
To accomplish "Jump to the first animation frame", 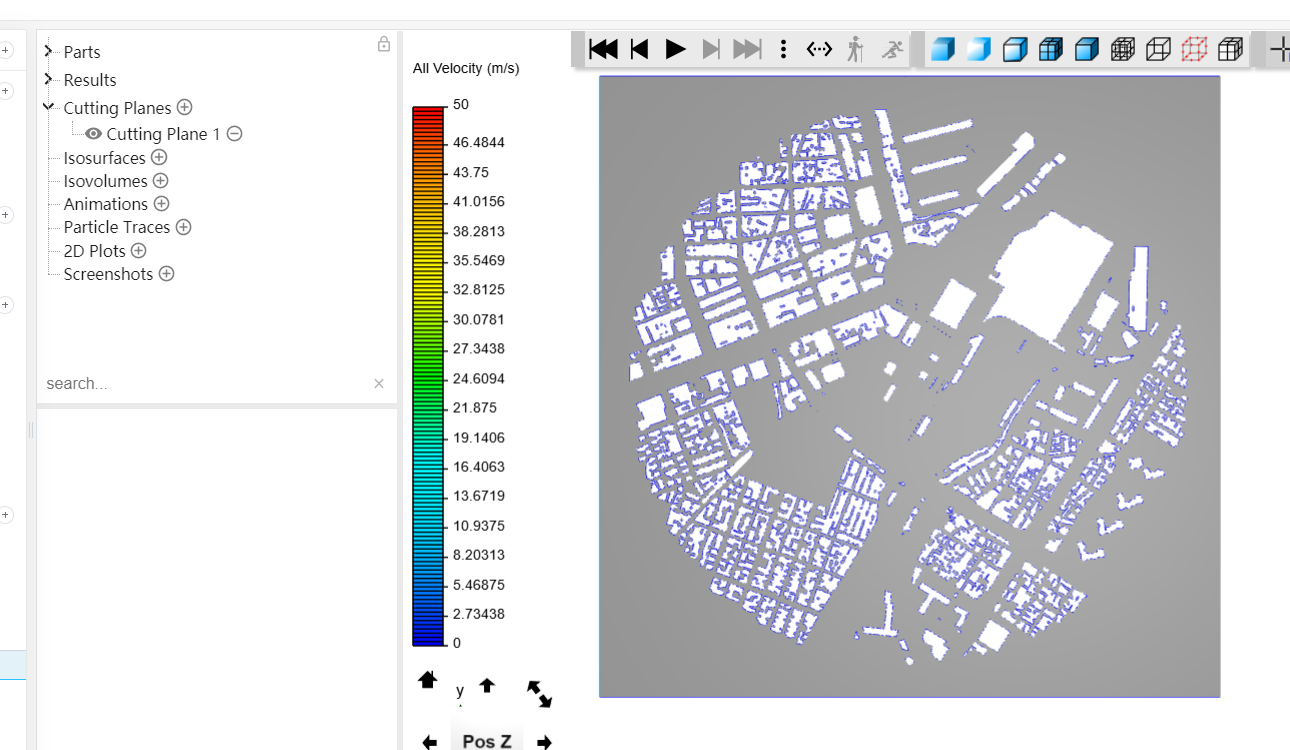I will [x=603, y=49].
